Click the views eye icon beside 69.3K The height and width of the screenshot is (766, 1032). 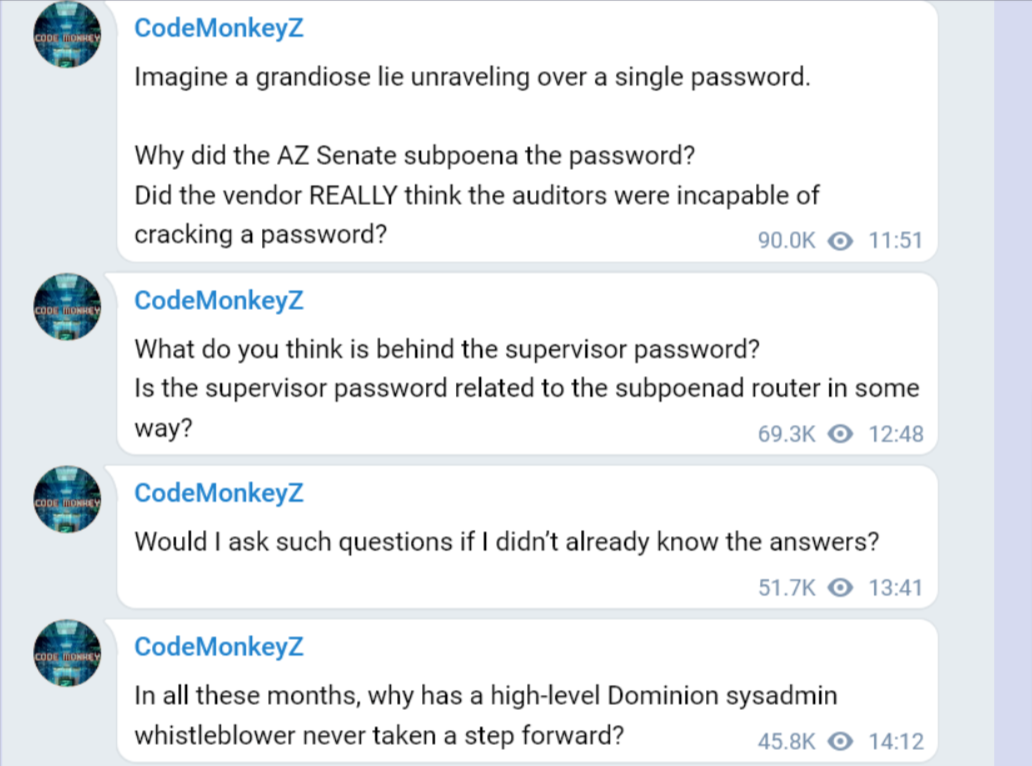tap(842, 434)
